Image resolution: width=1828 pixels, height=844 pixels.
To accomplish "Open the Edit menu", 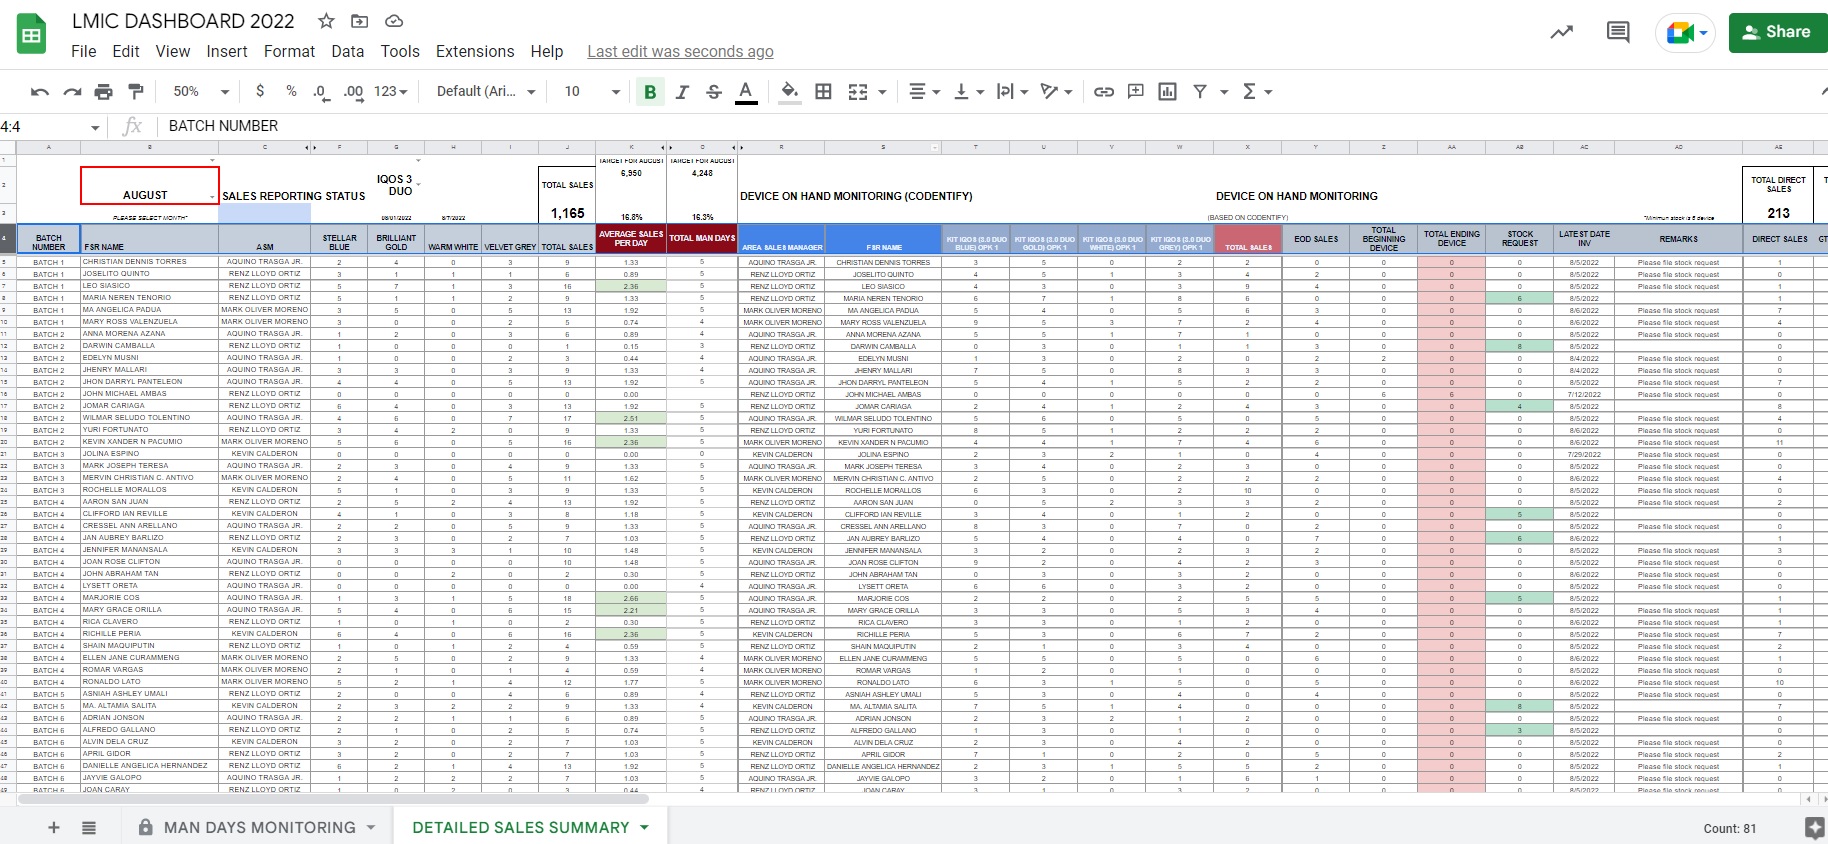I will (126, 51).
